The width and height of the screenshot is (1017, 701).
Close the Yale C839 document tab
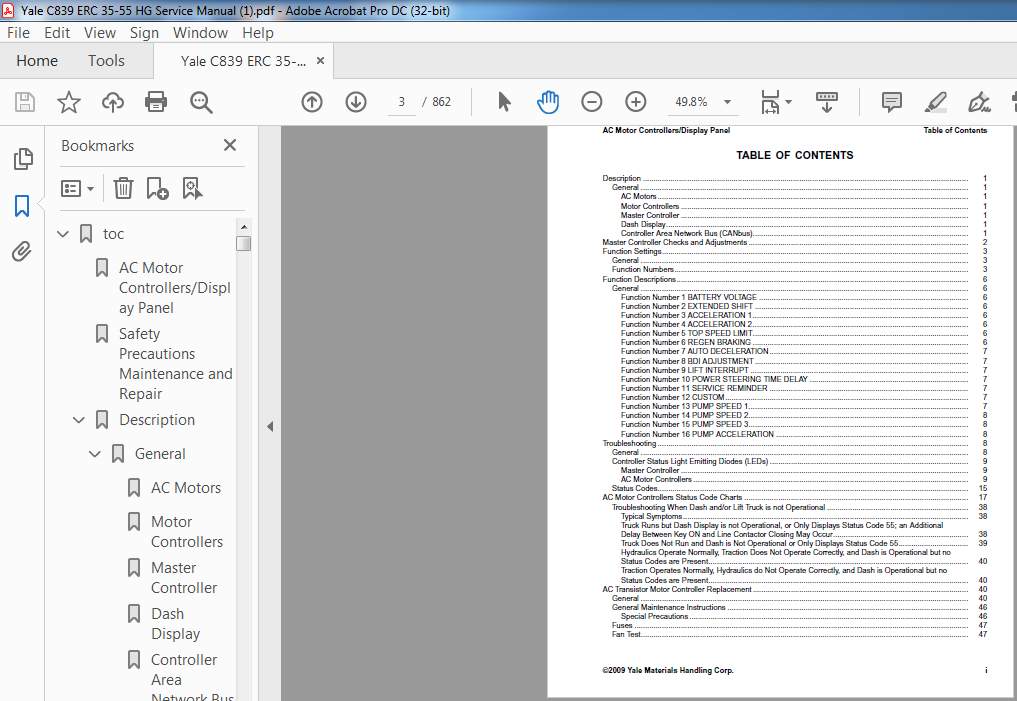pyautogui.click(x=320, y=61)
